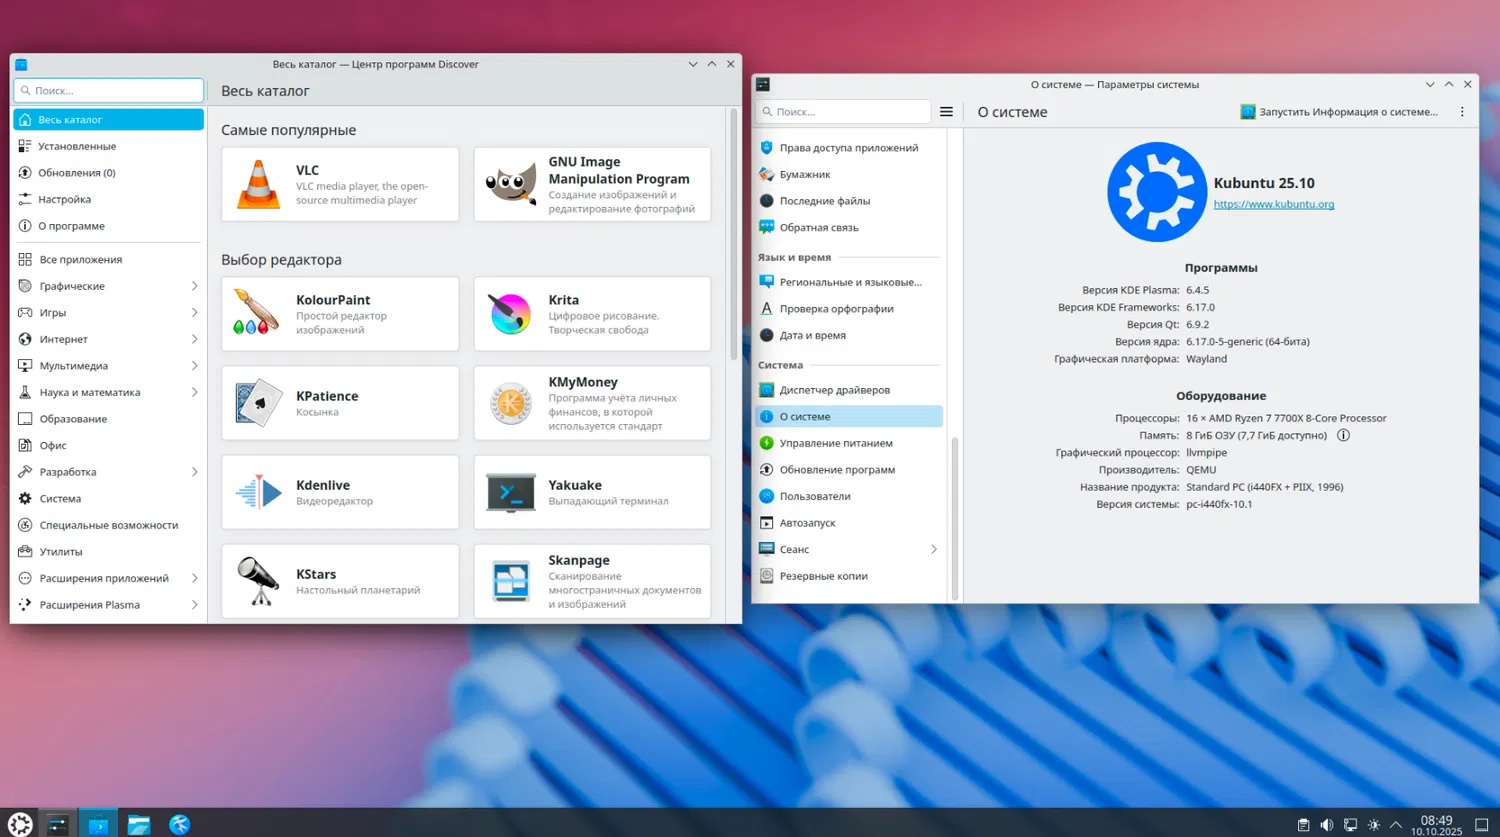Open the kubuntu.org link
Screen dimensions: 1500x837
pyautogui.click(x=1274, y=204)
